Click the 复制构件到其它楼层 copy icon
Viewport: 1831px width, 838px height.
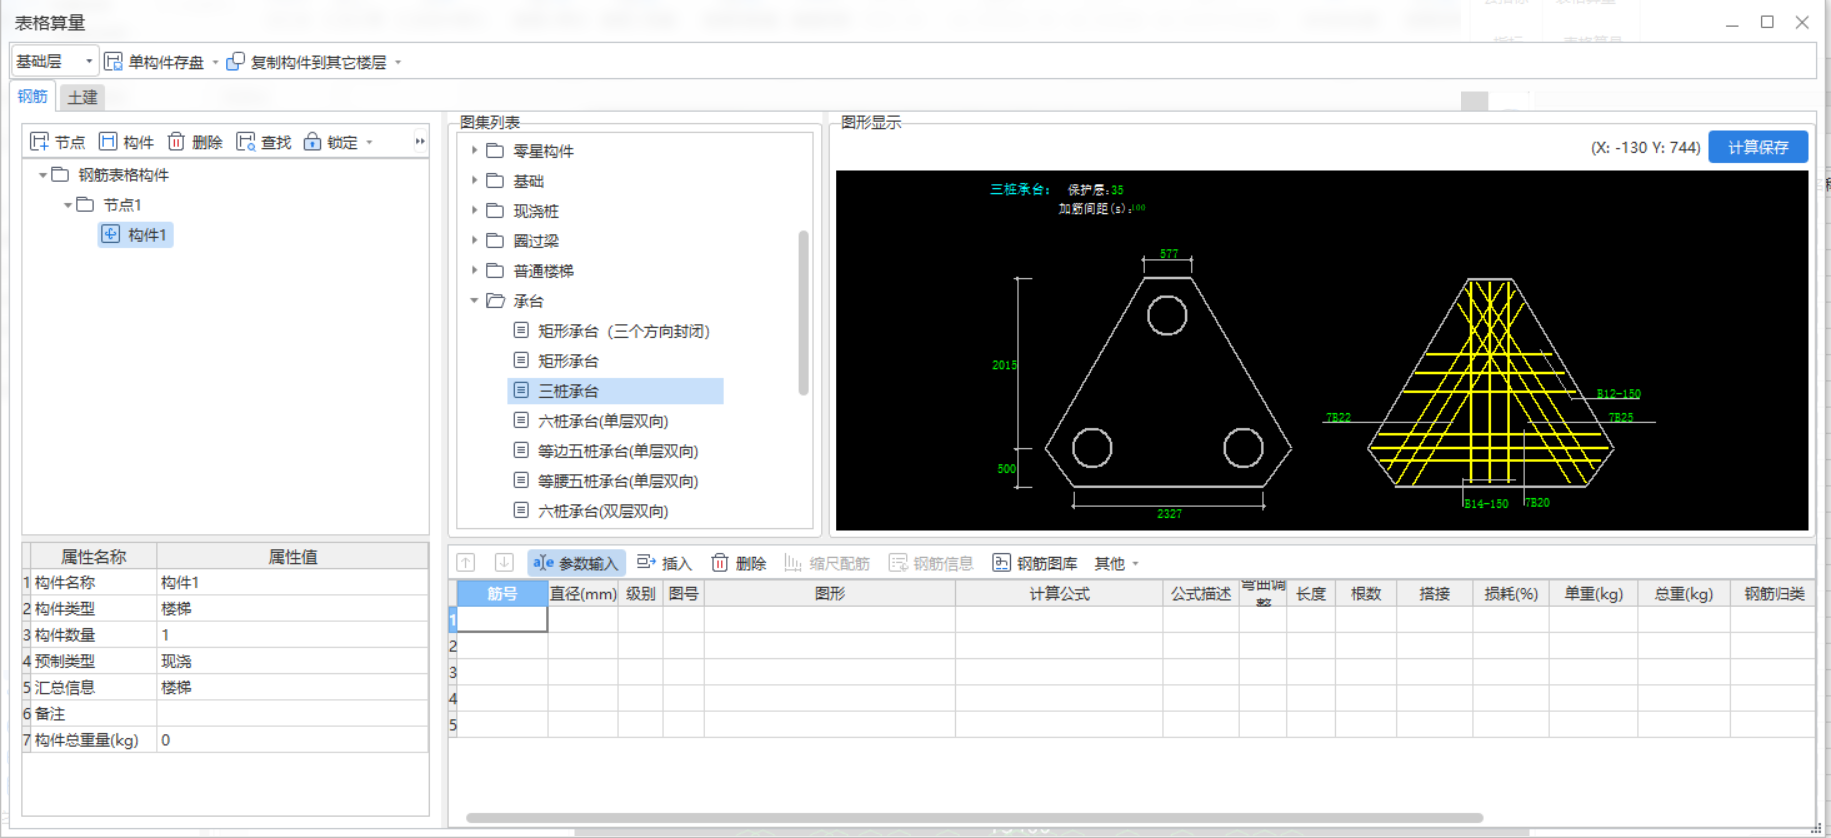click(235, 62)
